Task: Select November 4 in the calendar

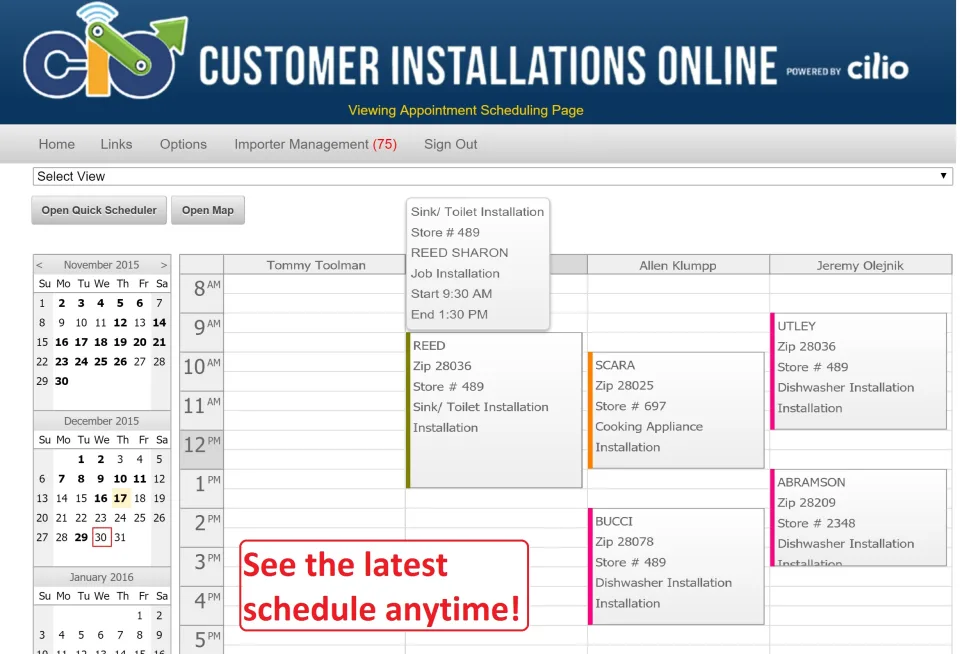Action: tap(101, 303)
